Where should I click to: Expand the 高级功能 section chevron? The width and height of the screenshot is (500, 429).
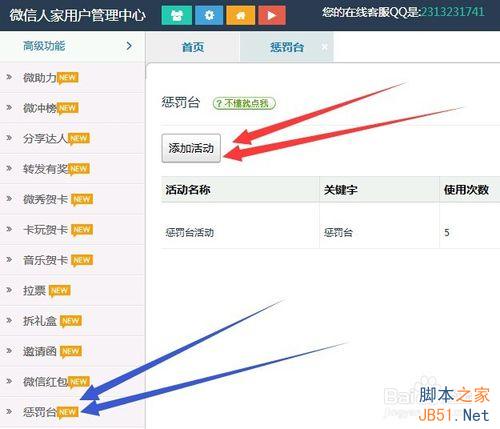129,46
